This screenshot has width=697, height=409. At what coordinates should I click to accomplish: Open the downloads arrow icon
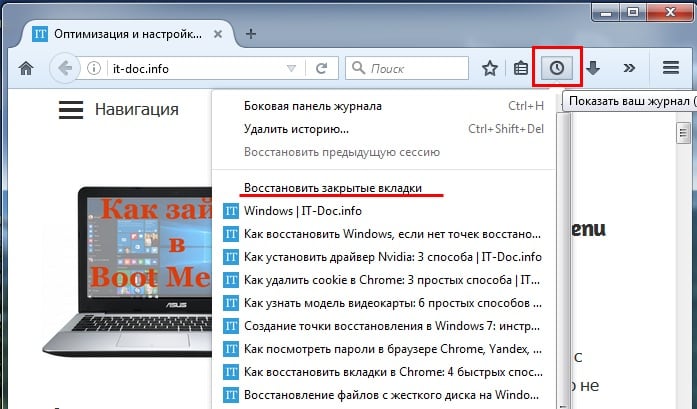click(593, 69)
